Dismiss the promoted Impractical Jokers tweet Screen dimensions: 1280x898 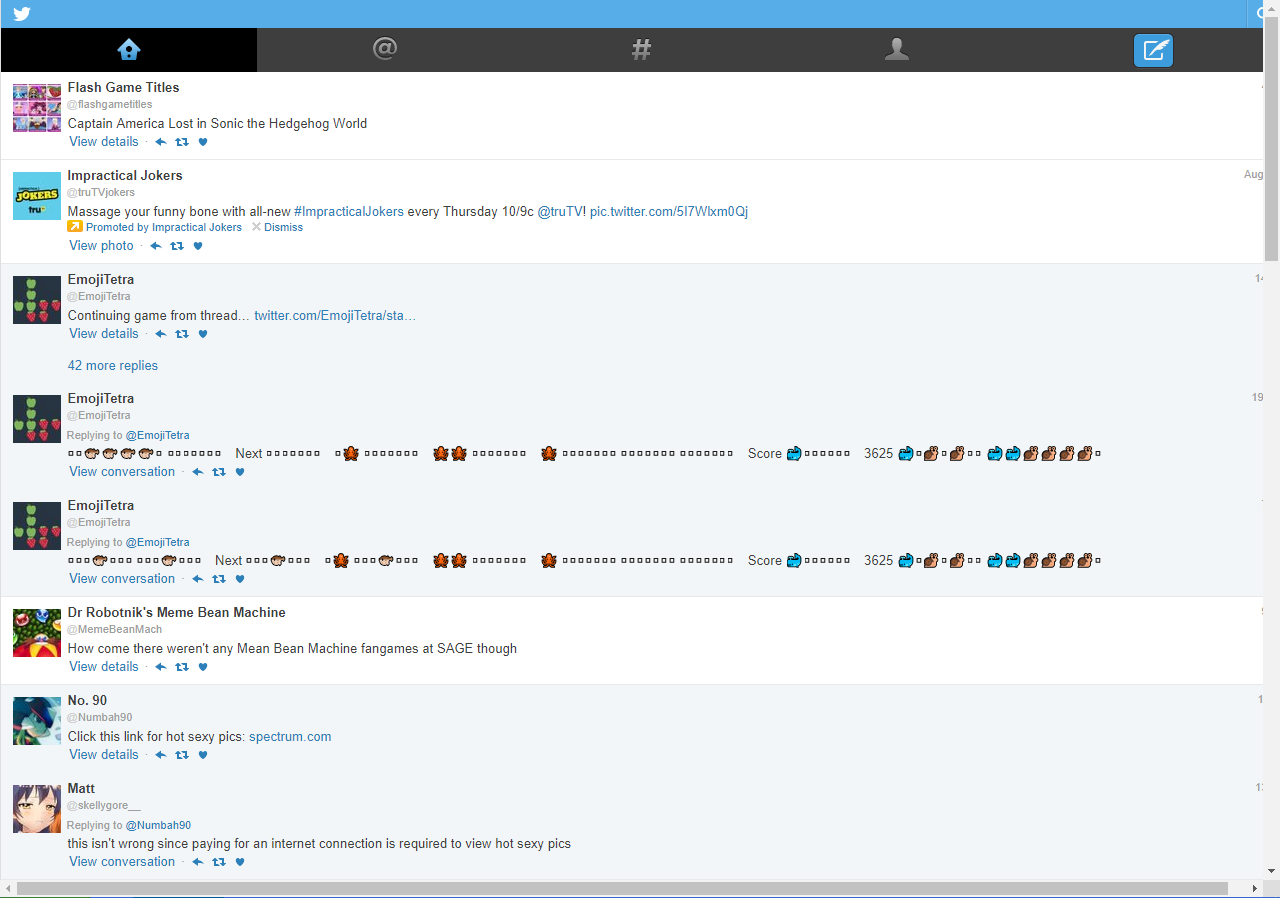tap(277, 227)
